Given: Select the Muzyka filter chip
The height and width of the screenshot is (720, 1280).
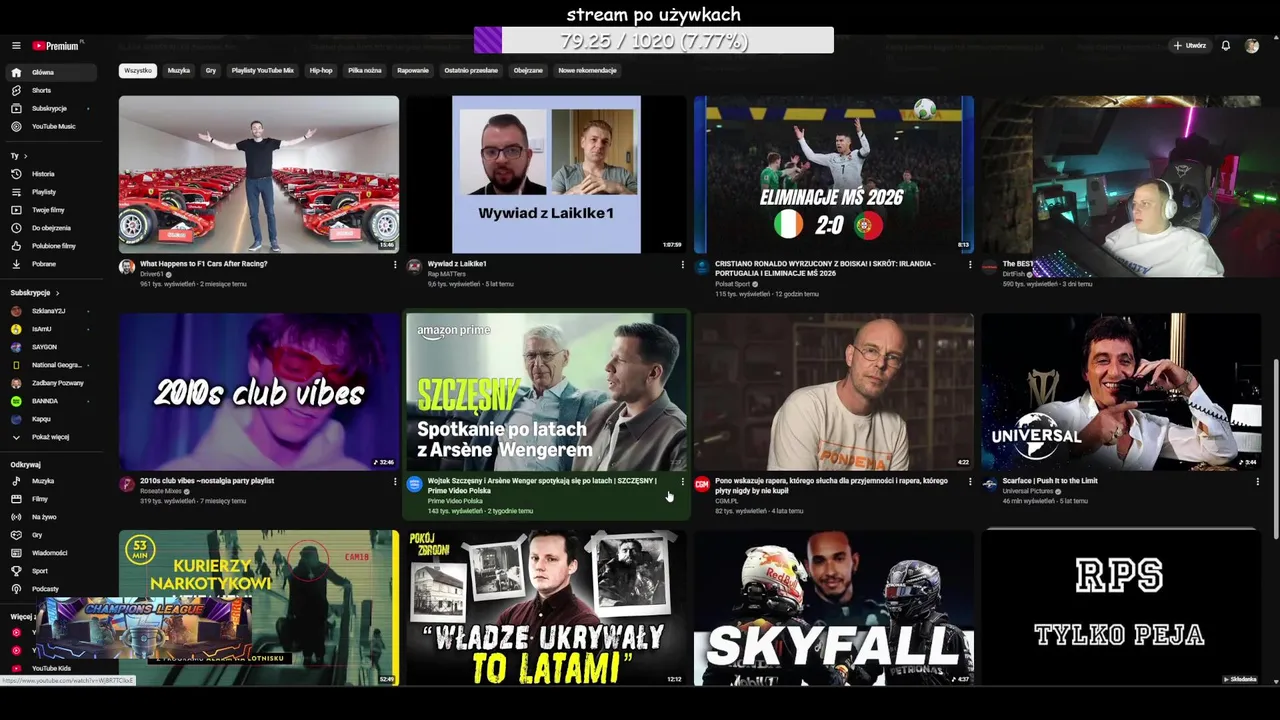Looking at the screenshot, I should coord(179,71).
